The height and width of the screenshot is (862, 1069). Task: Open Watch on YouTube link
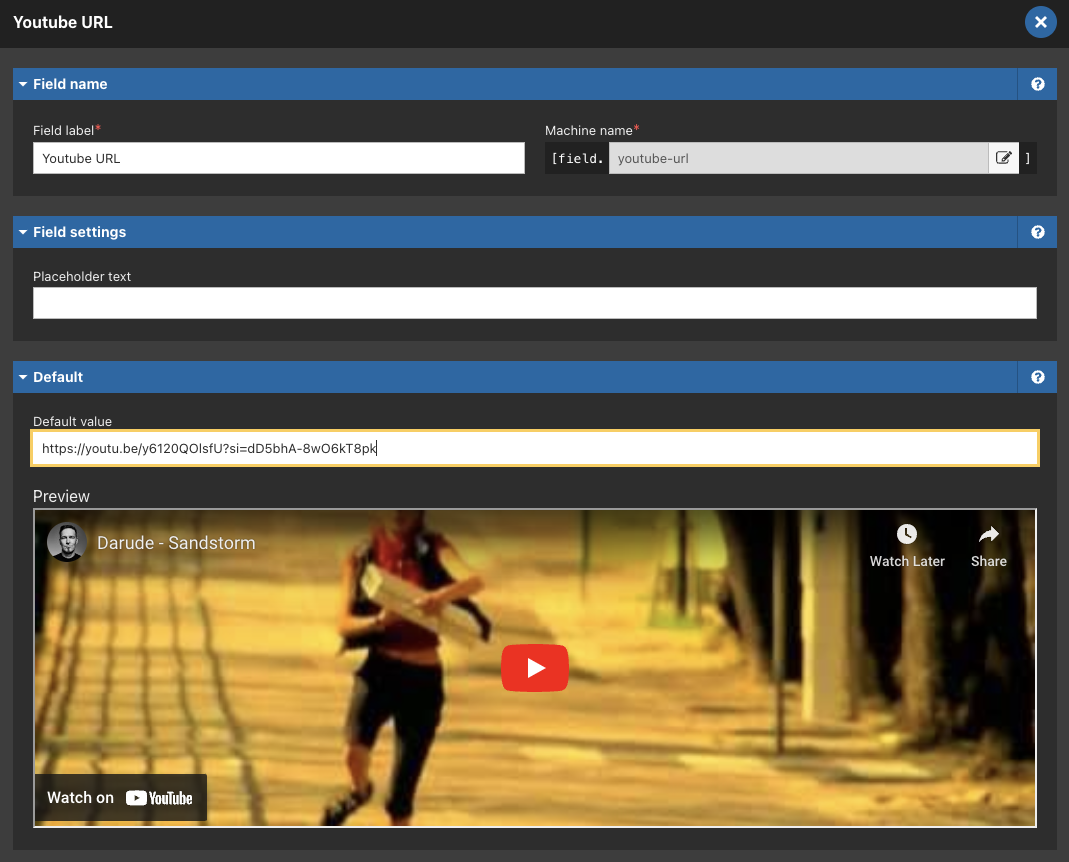120,798
